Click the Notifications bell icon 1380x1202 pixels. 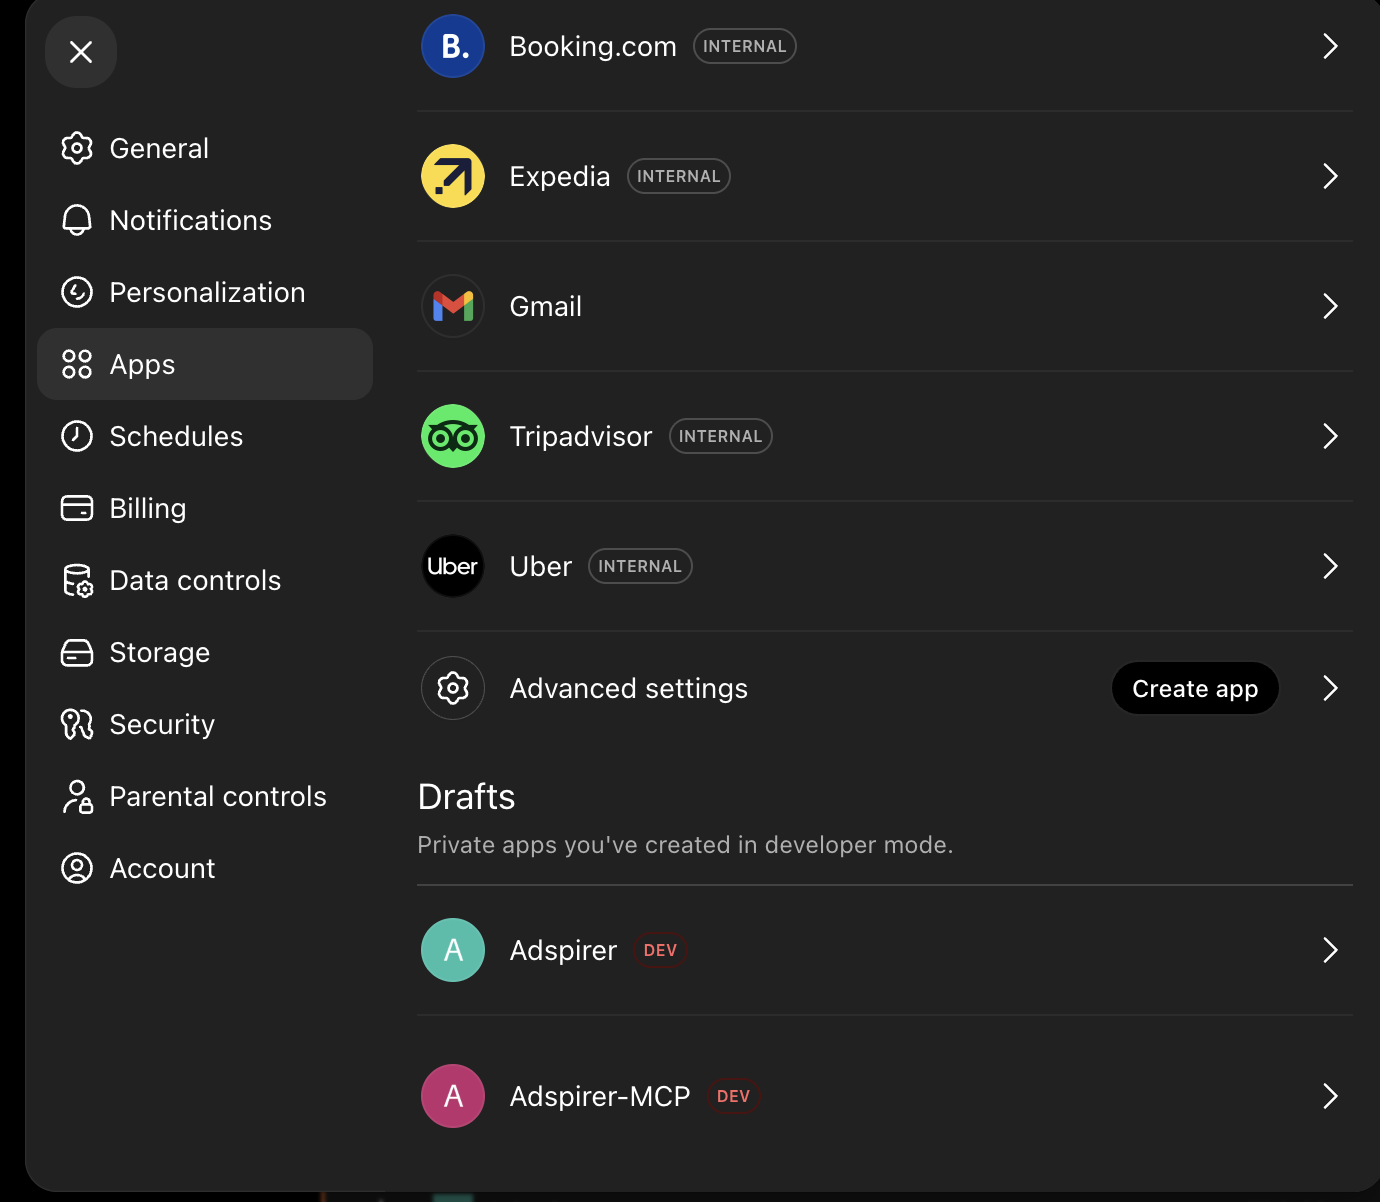(x=77, y=220)
